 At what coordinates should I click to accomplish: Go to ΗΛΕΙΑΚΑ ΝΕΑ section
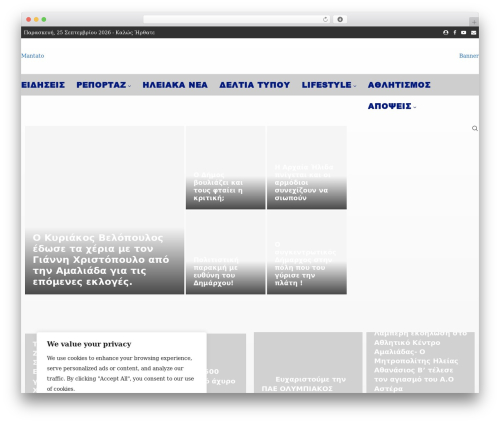pyautogui.click(x=175, y=85)
